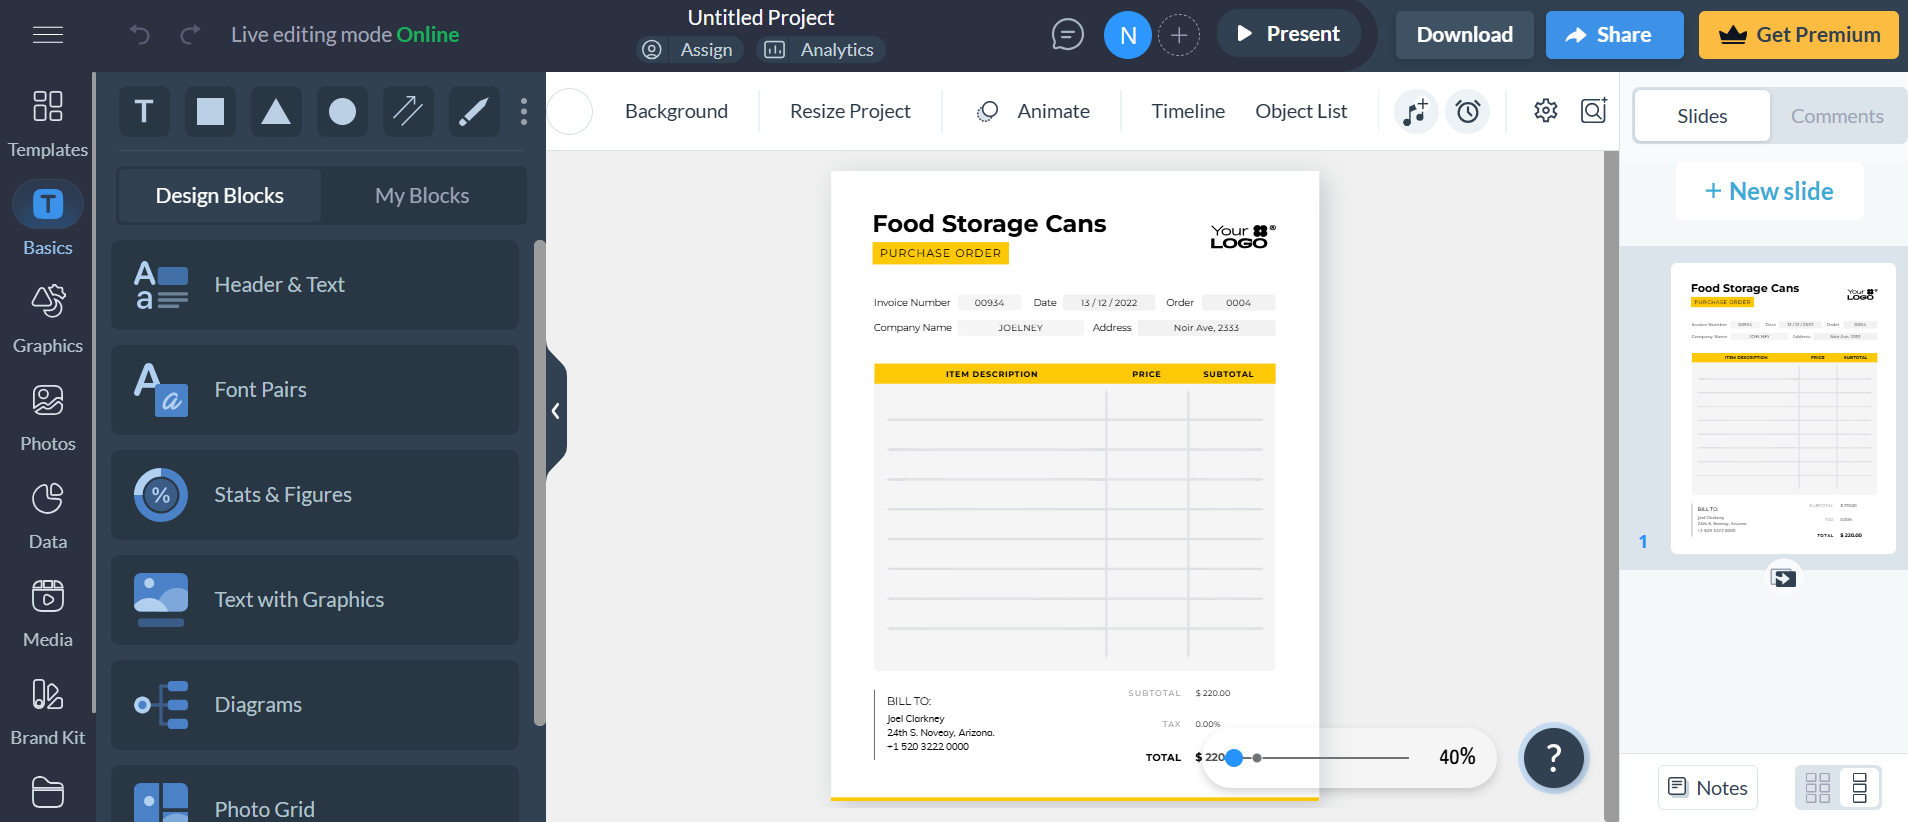Viewport: 1908px width, 822px height.
Task: Expand more shape tools options
Action: coord(524,111)
